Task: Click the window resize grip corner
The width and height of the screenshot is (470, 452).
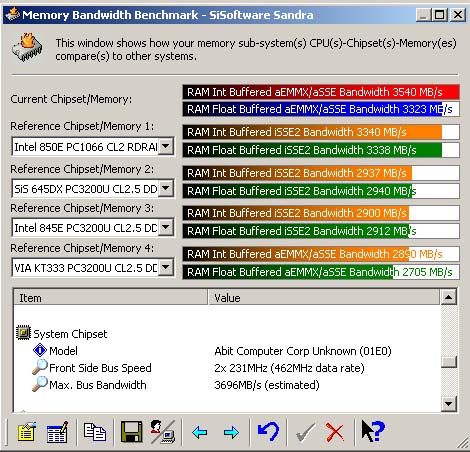Action: [x=463, y=443]
